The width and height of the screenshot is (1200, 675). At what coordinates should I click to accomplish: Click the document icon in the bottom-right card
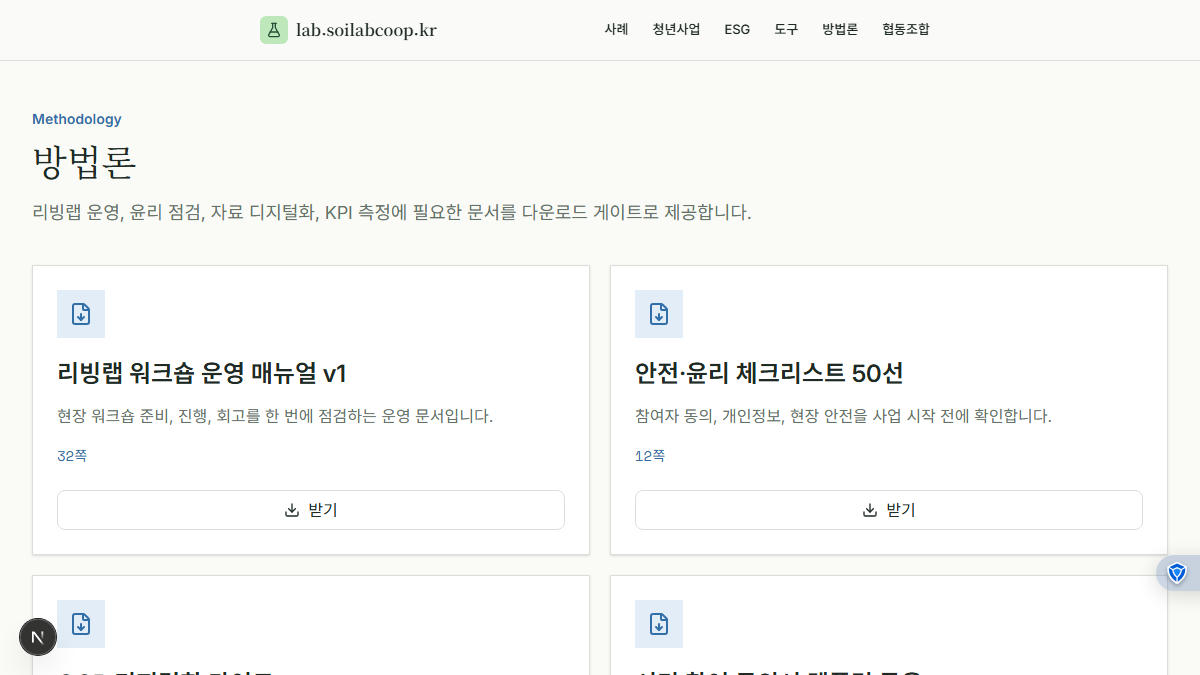[x=659, y=624]
